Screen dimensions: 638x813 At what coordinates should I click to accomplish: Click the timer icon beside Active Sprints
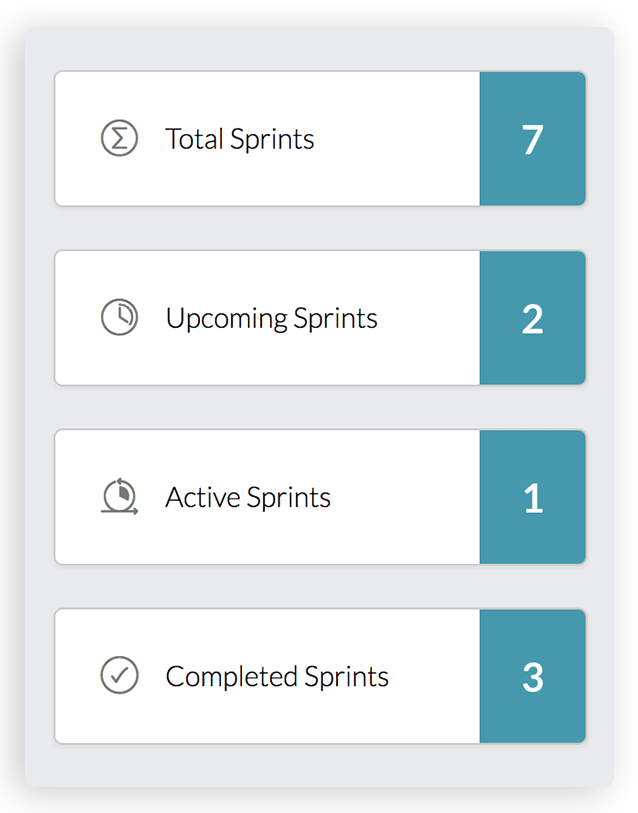119,496
